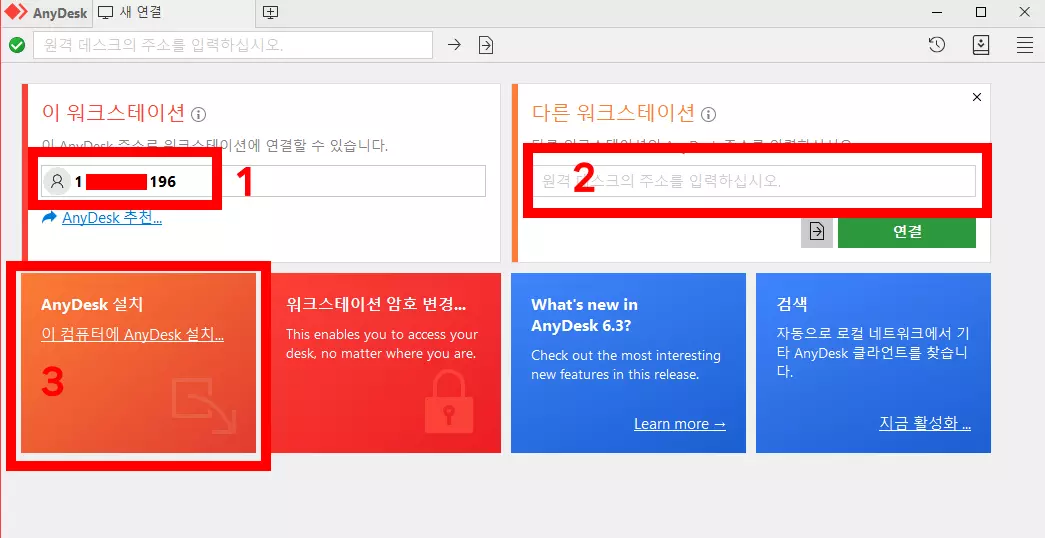Screen dimensions: 1045x538
Task: Click info icon beside 이 워크스테이션
Action: pyautogui.click(x=199, y=115)
